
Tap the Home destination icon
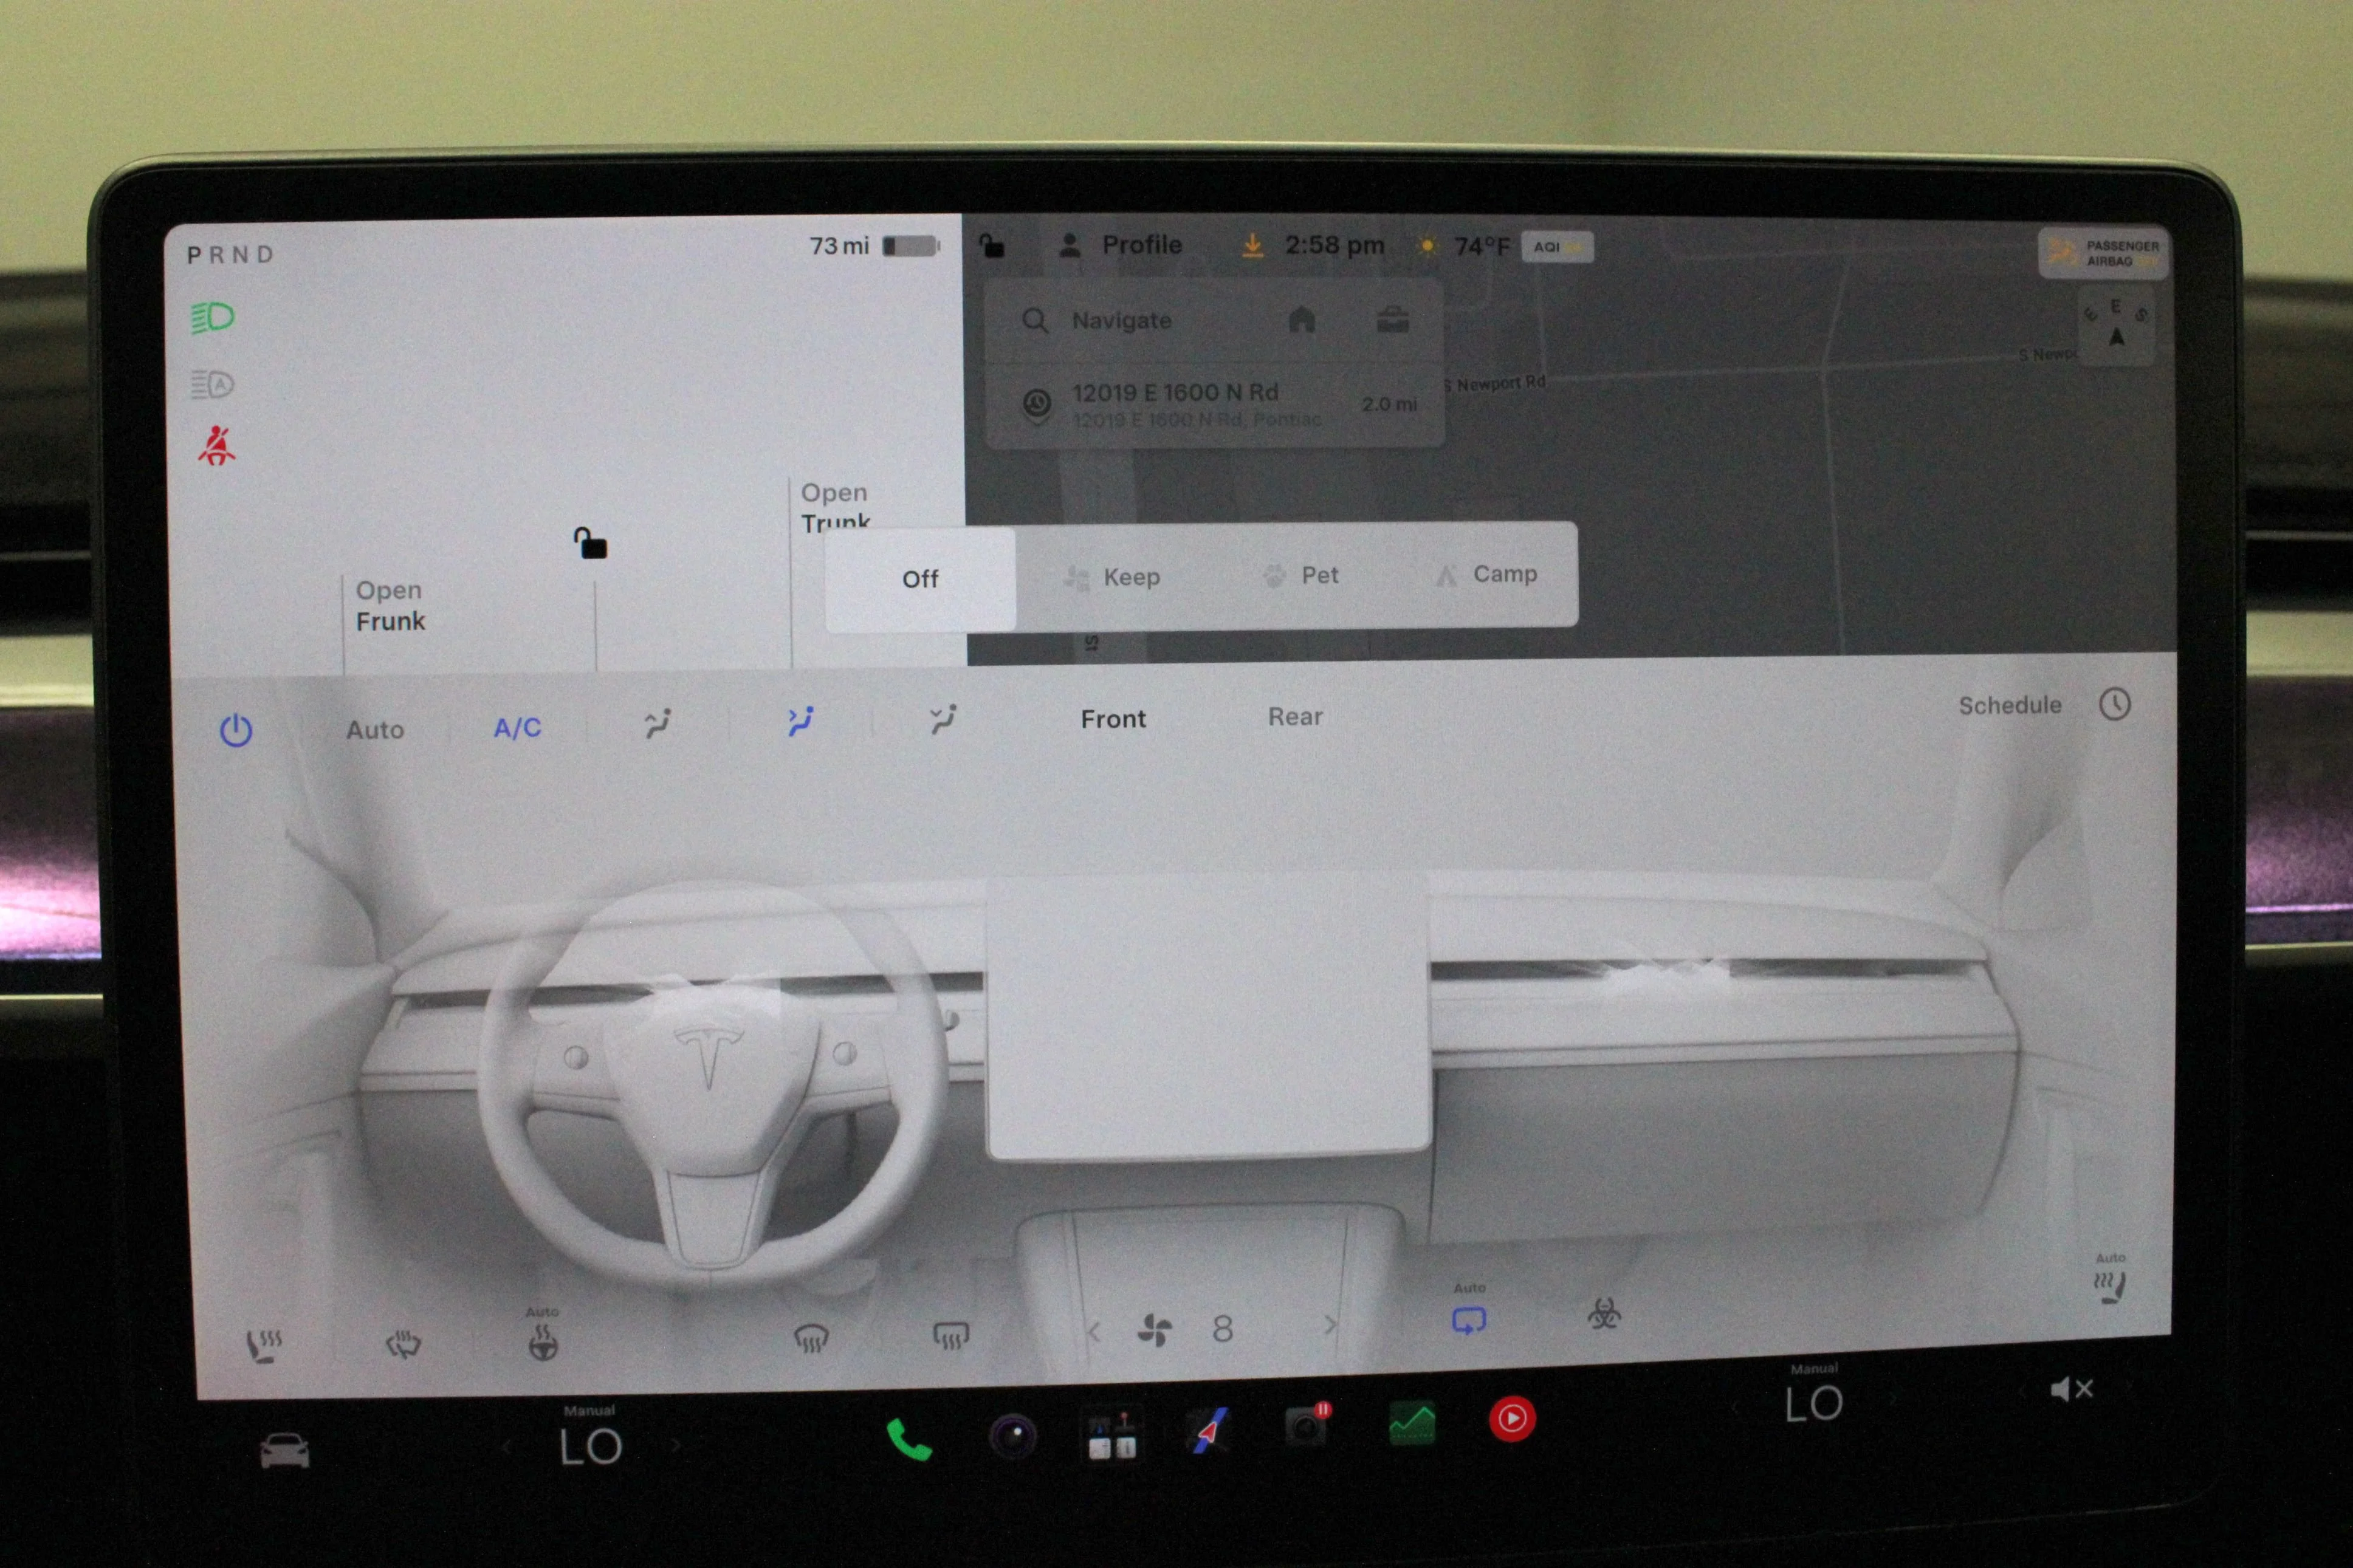1301,319
